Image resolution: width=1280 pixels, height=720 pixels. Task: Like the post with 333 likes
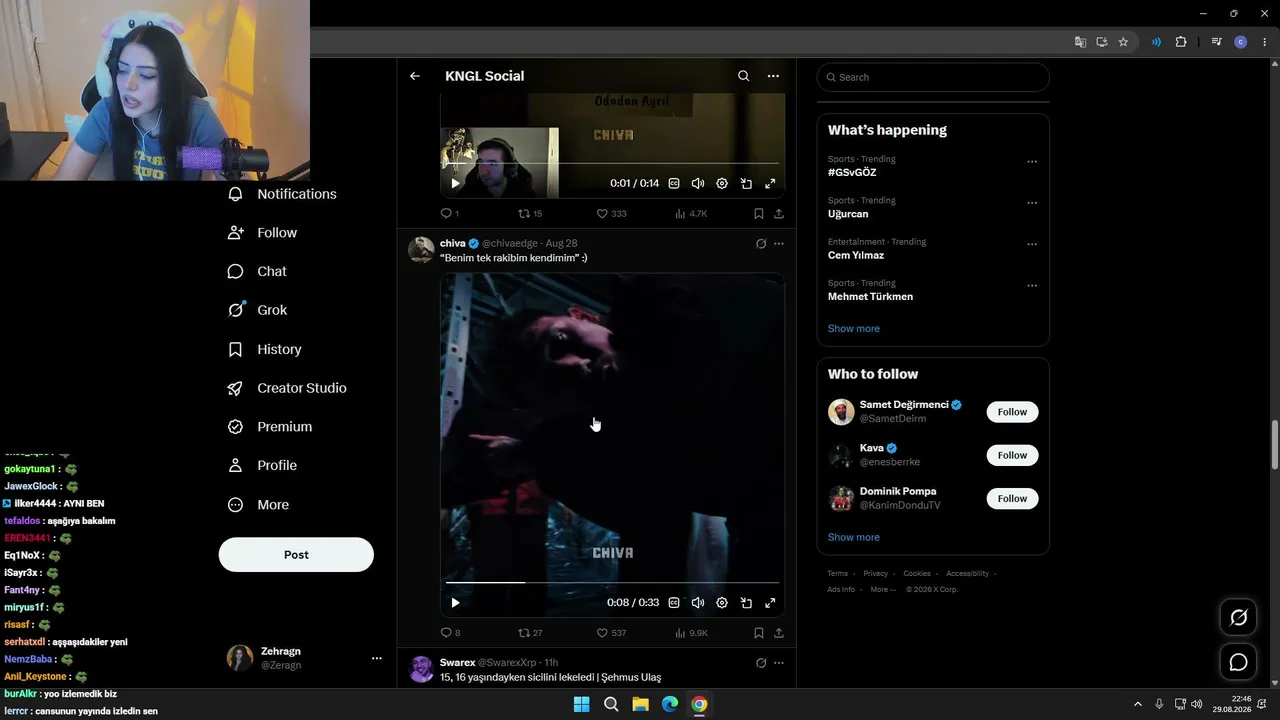tap(611, 213)
